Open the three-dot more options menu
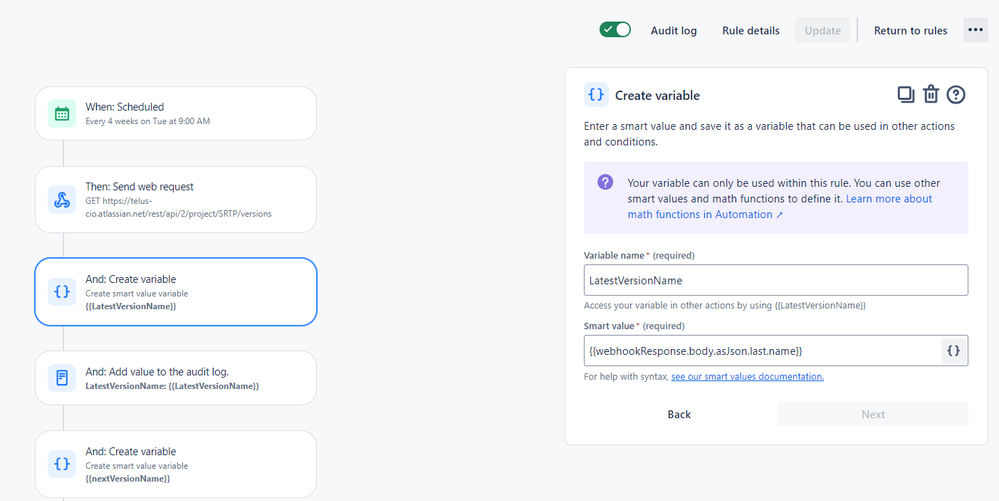 pyautogui.click(x=975, y=30)
